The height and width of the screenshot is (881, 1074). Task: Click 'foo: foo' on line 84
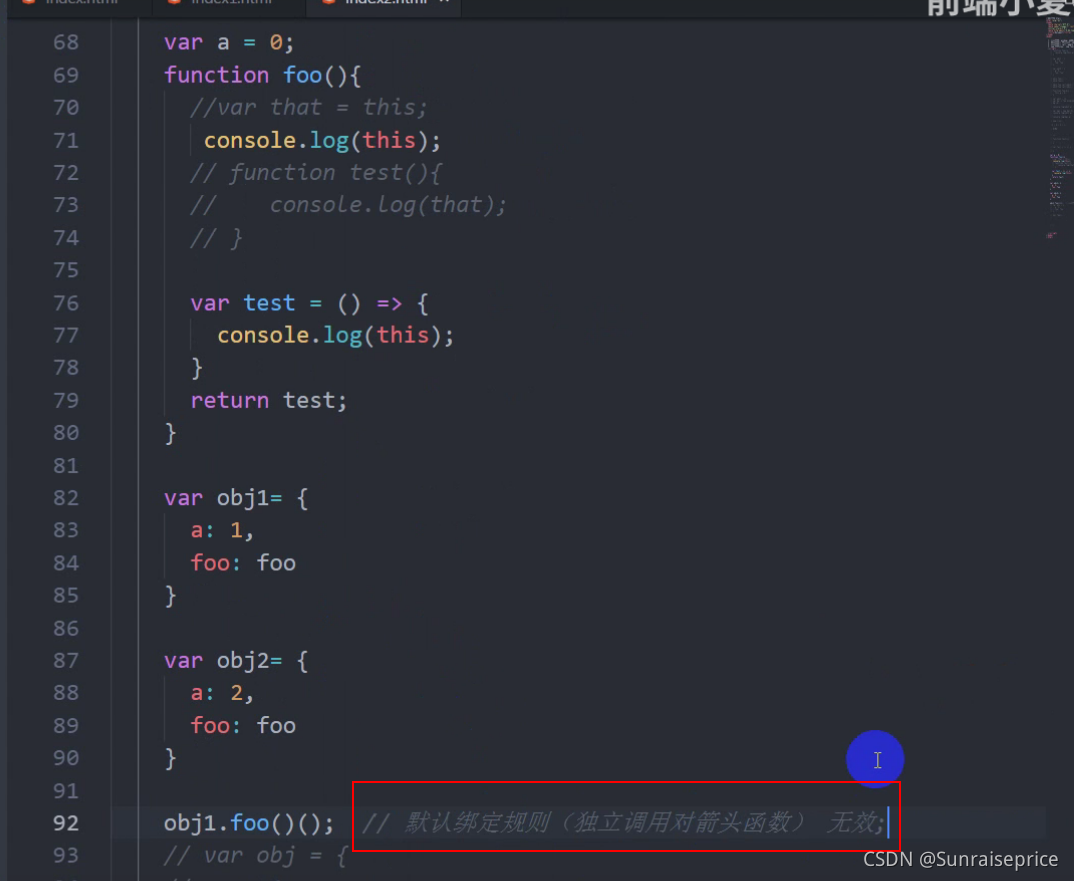click(243, 563)
